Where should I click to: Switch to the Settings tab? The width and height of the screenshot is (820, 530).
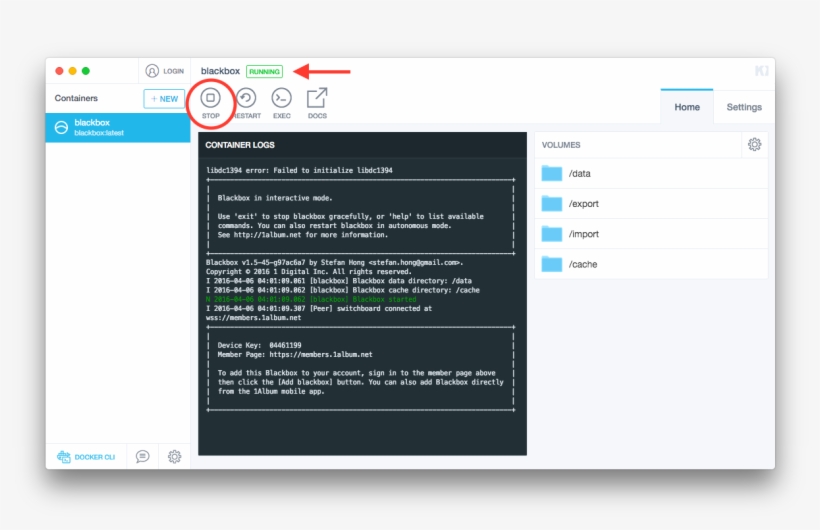[x=744, y=107]
